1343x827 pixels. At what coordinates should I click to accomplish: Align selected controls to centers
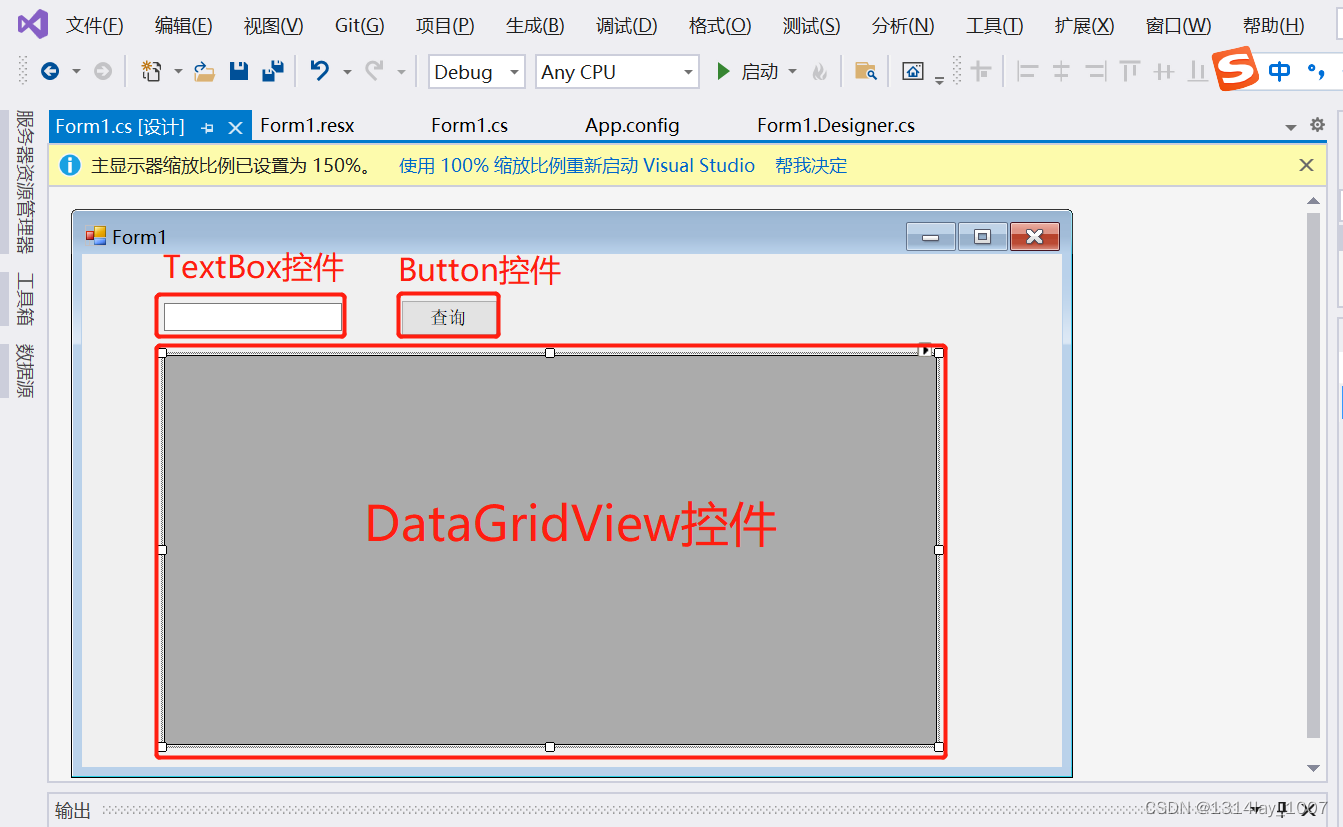[x=1061, y=71]
